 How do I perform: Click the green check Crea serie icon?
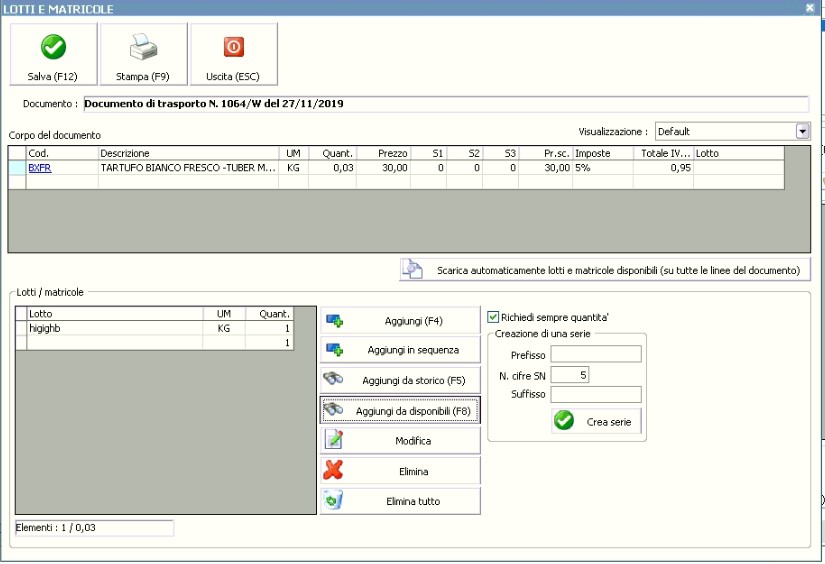[x=564, y=420]
